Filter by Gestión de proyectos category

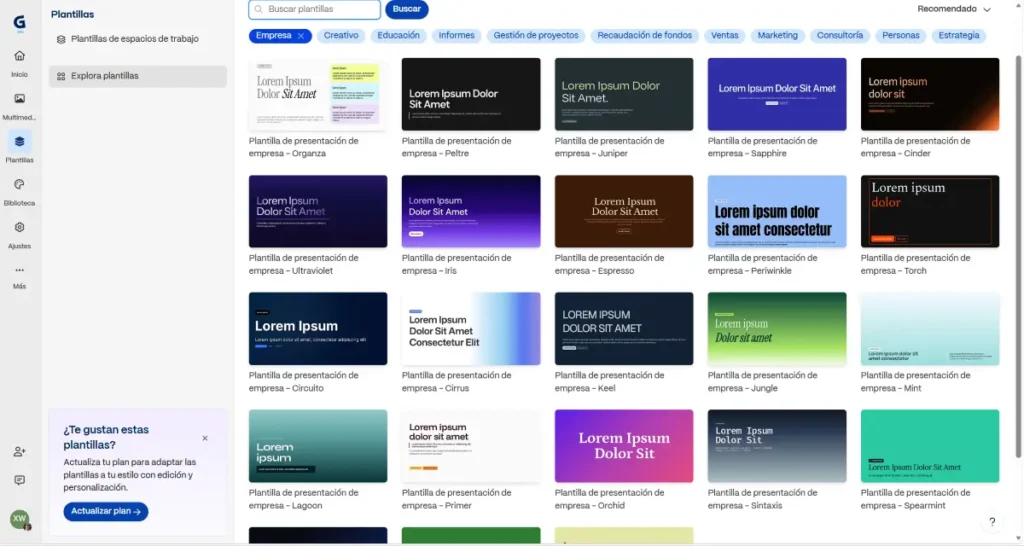pos(536,36)
